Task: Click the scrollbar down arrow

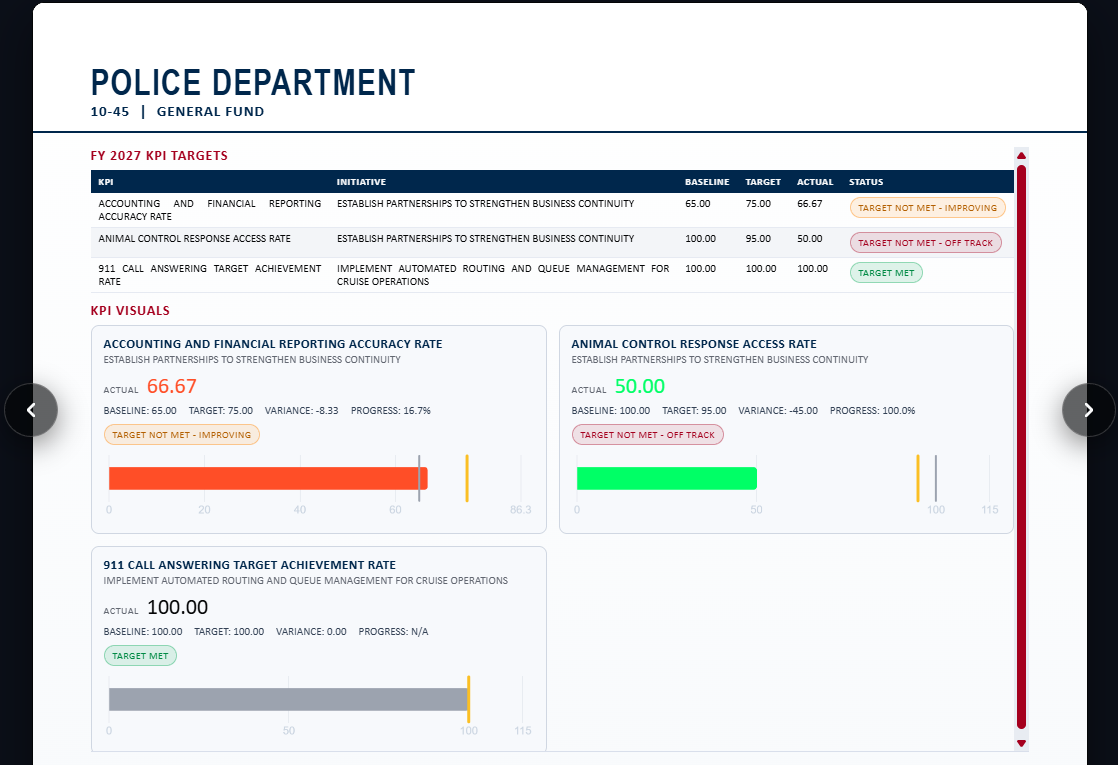Action: (1021, 743)
